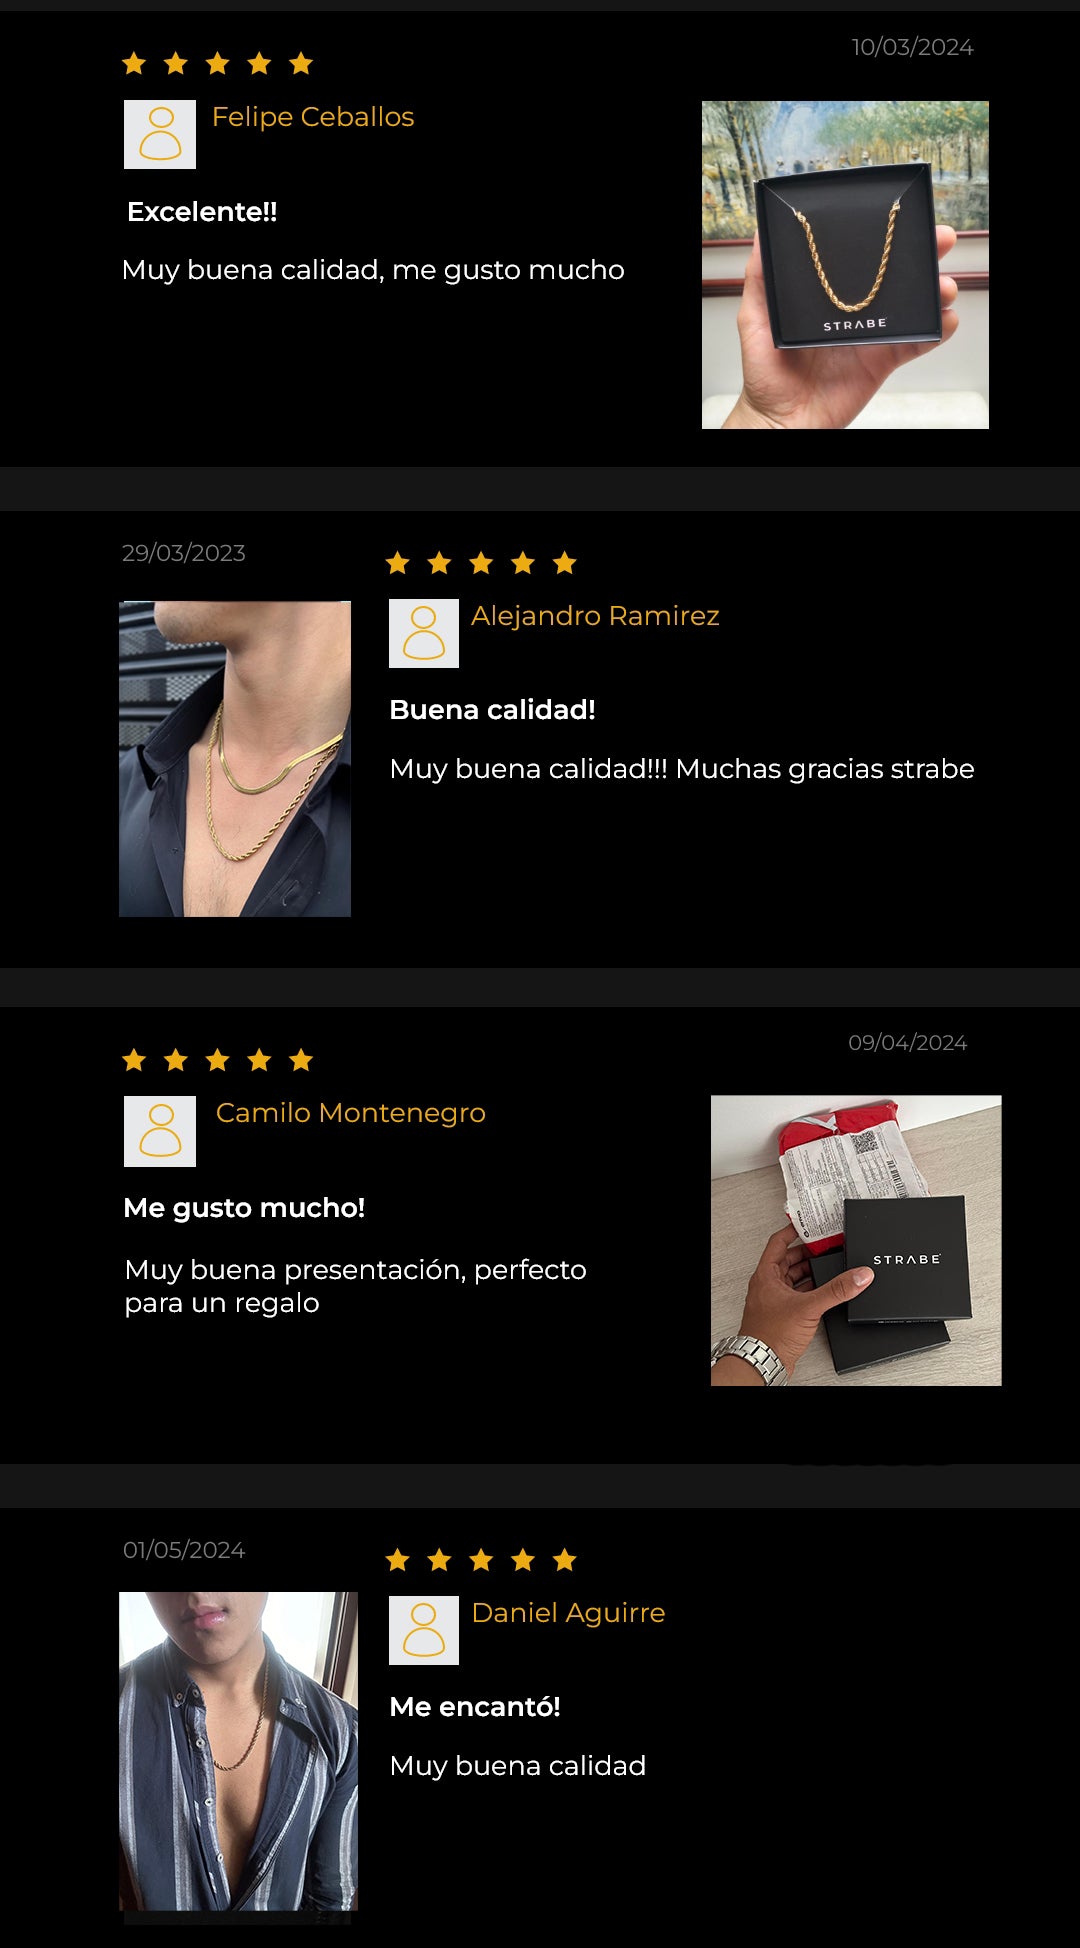Click Daniel Aguirre's avatar icon
Screen dimensions: 1080x1948
[424, 1630]
